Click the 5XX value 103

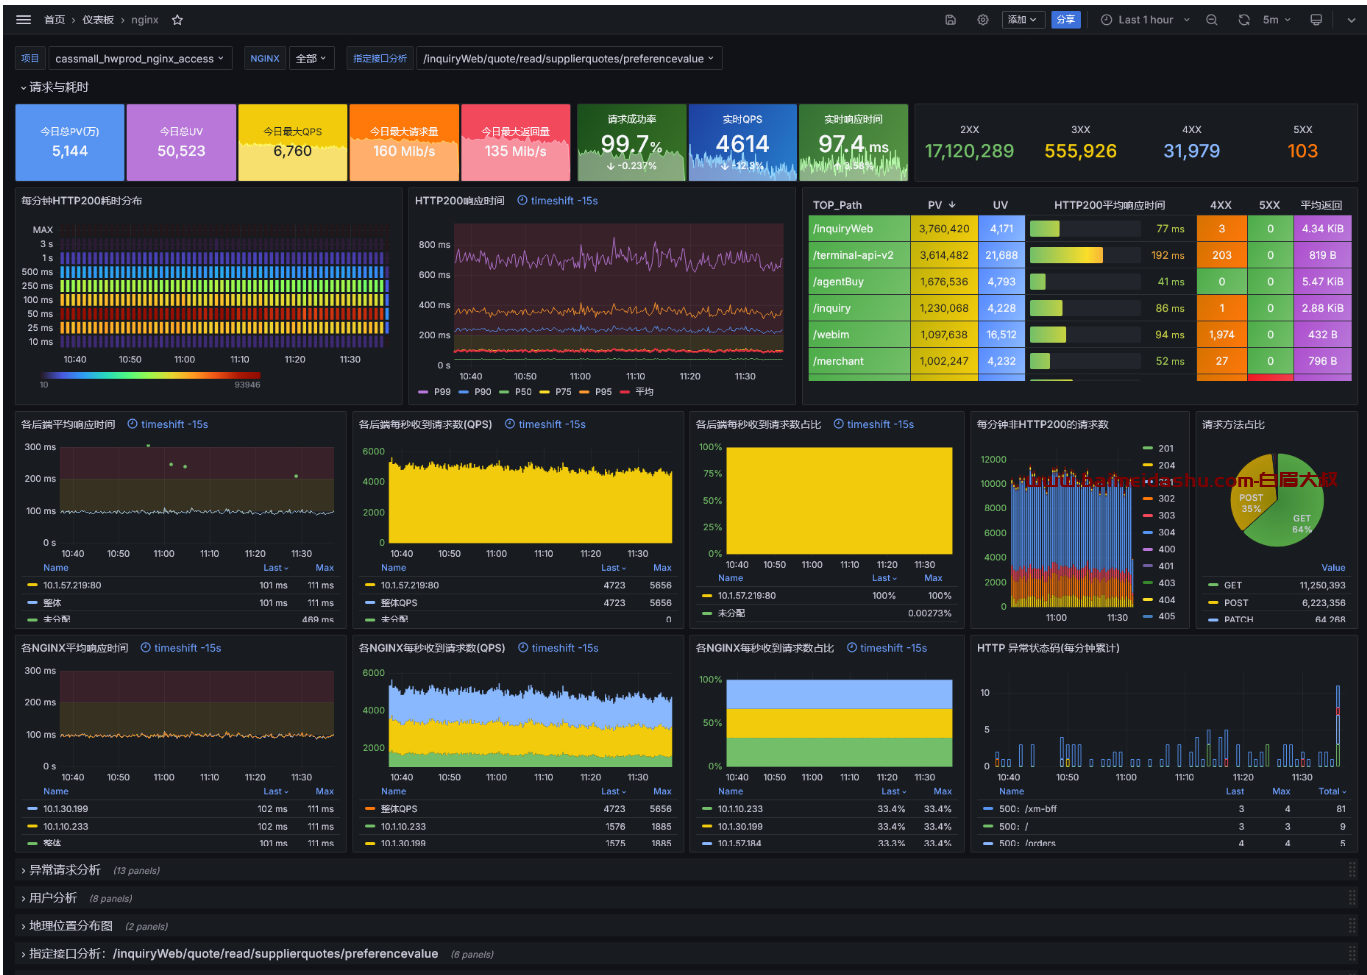1302,152
